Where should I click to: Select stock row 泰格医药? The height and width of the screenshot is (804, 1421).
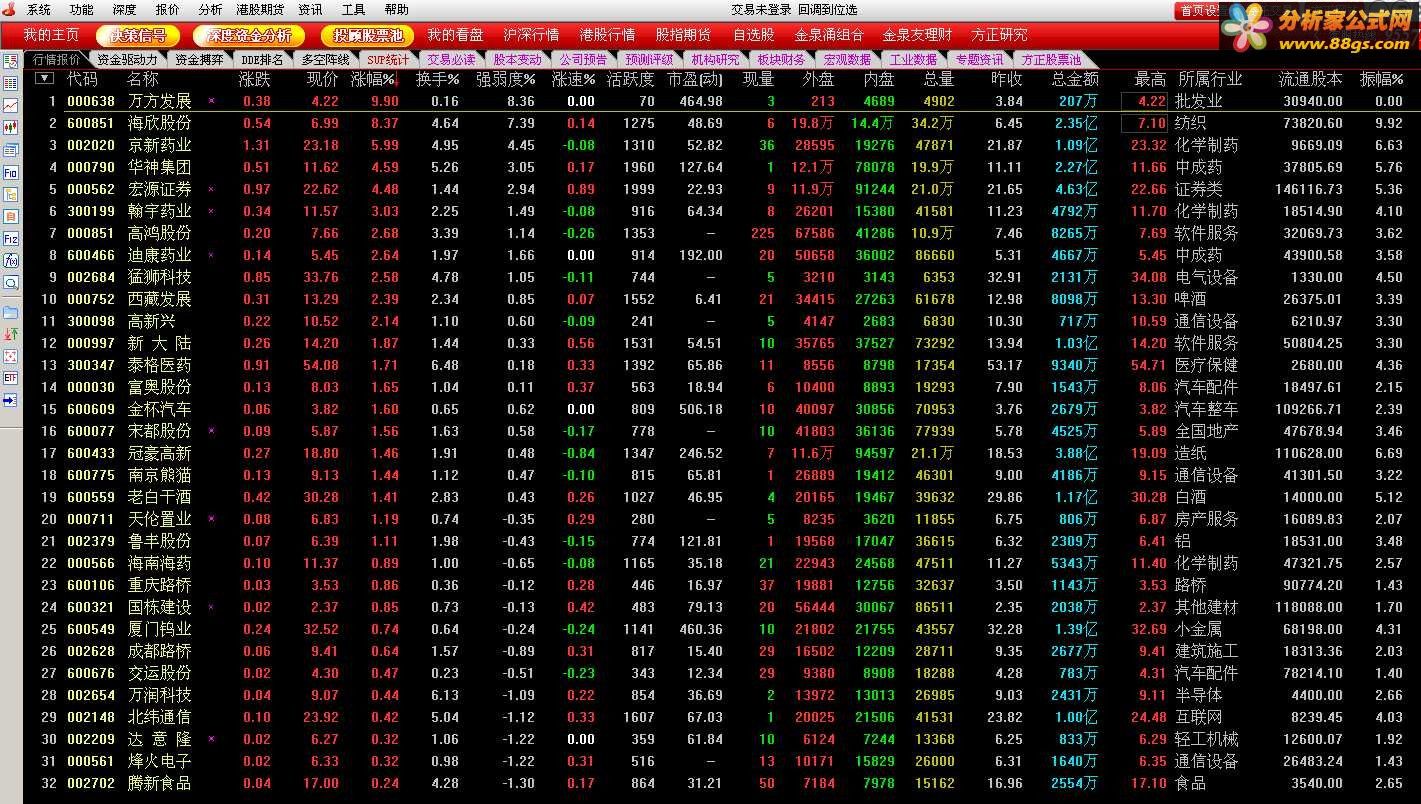tap(721, 365)
